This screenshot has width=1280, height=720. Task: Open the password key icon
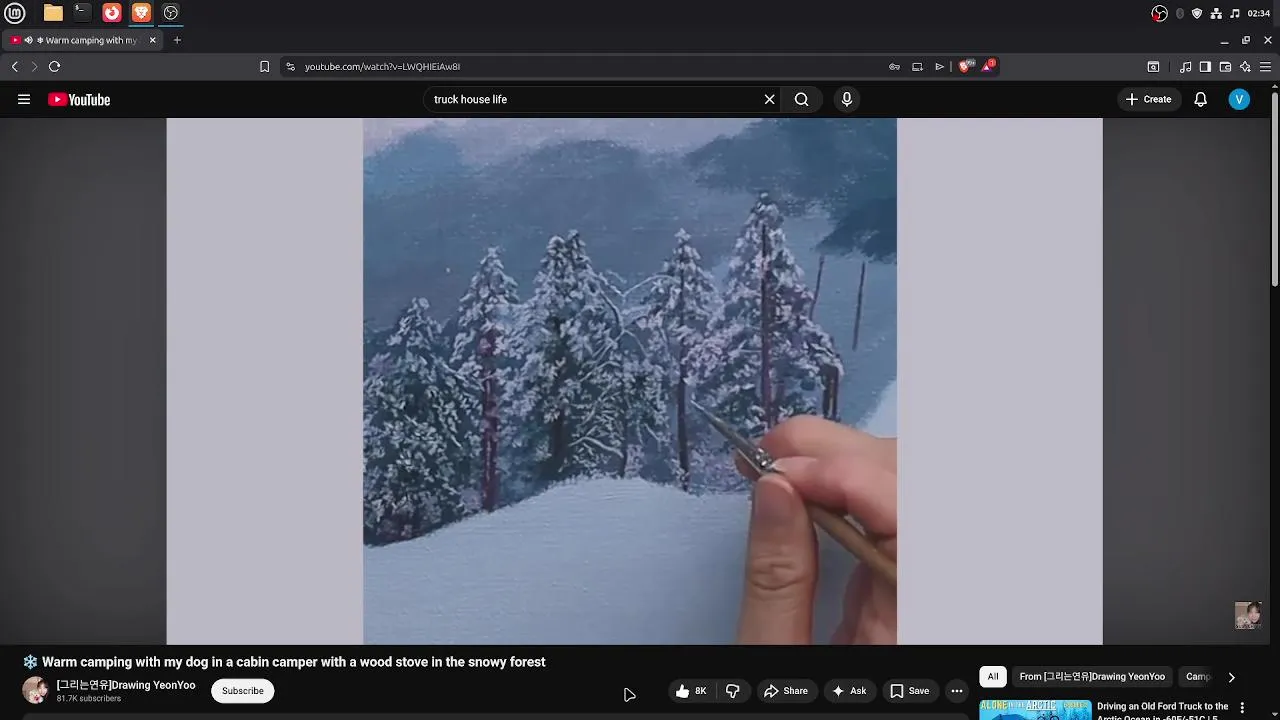[894, 66]
